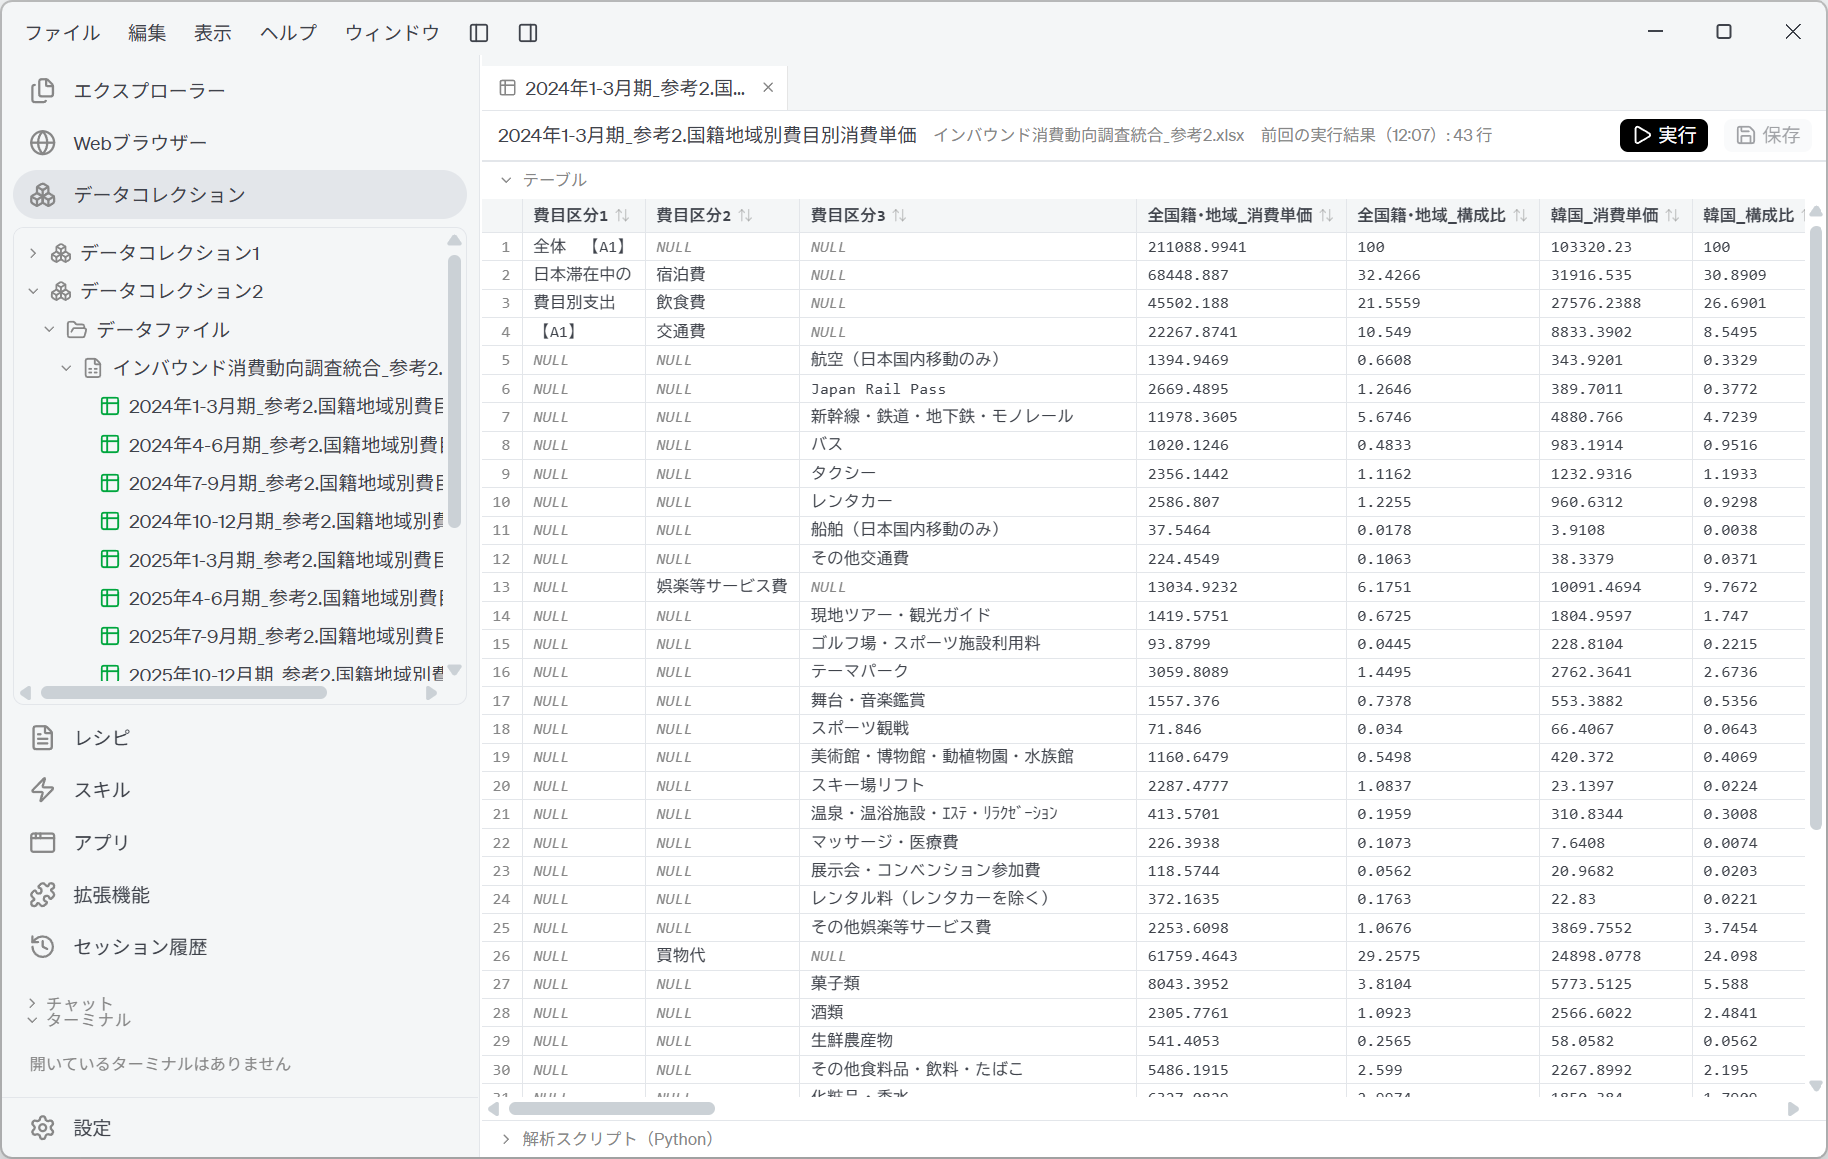Toggle the left sidebar panel icon
The height and width of the screenshot is (1159, 1828).
tap(479, 33)
